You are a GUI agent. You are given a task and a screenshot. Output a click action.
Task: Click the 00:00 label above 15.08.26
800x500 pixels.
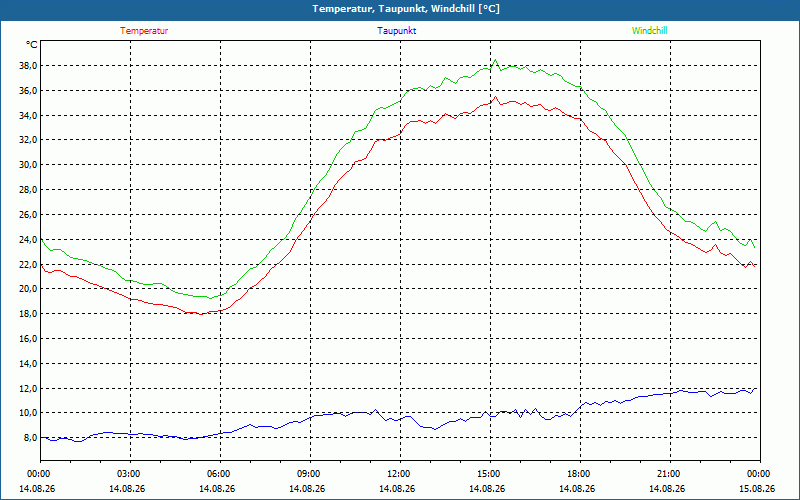[x=760, y=474]
